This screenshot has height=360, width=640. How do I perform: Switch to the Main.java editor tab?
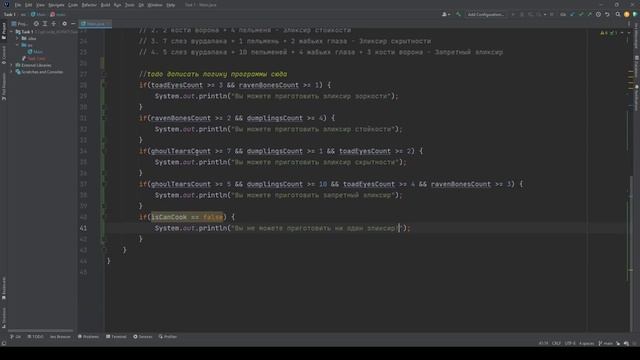coord(95,24)
